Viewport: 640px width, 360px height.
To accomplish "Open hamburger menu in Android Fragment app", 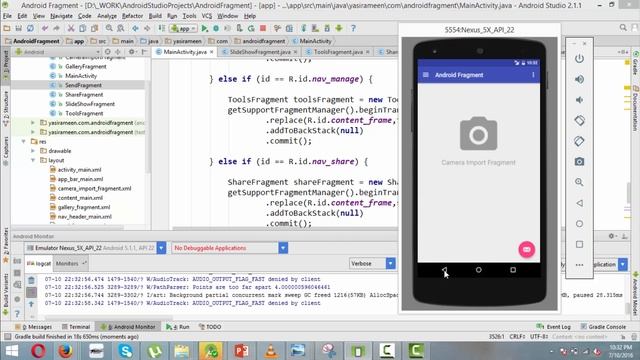I will coord(426,75).
